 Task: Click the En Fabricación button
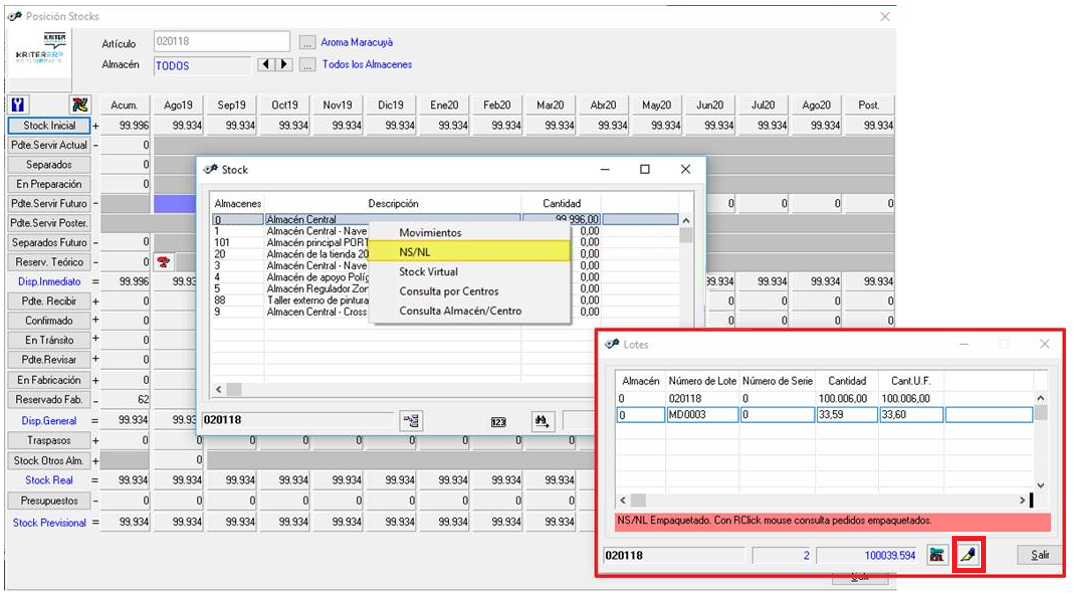pos(49,380)
